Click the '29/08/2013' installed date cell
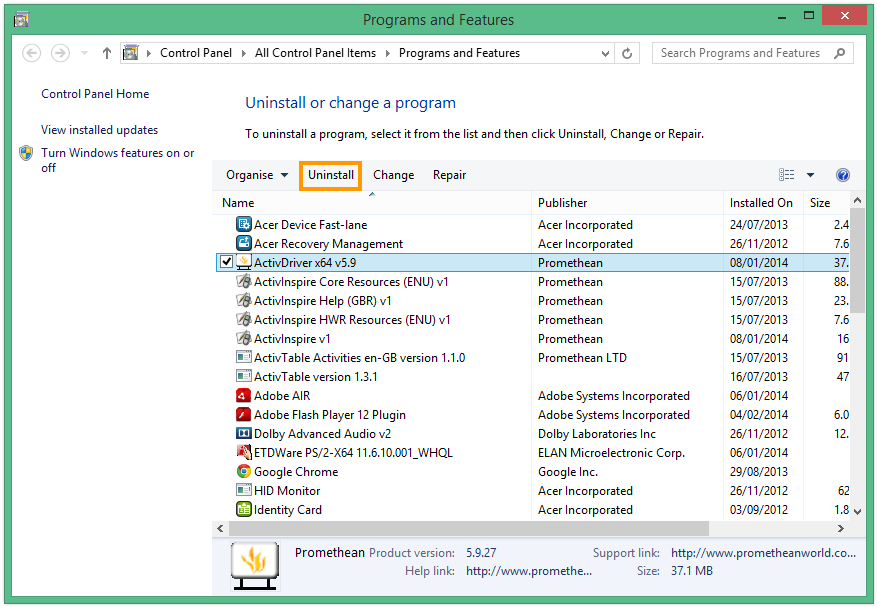The width and height of the screenshot is (877, 607). pyautogui.click(x=758, y=472)
